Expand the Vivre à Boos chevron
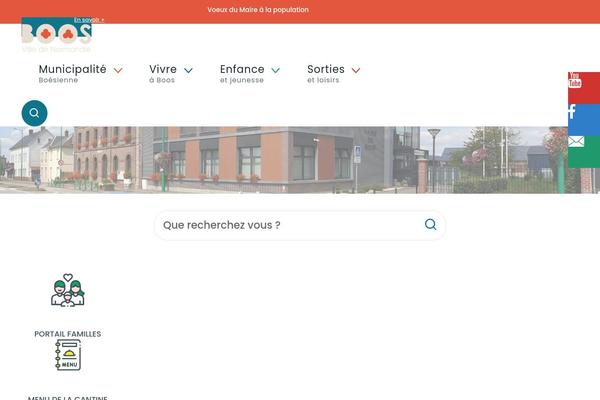 pyautogui.click(x=189, y=70)
